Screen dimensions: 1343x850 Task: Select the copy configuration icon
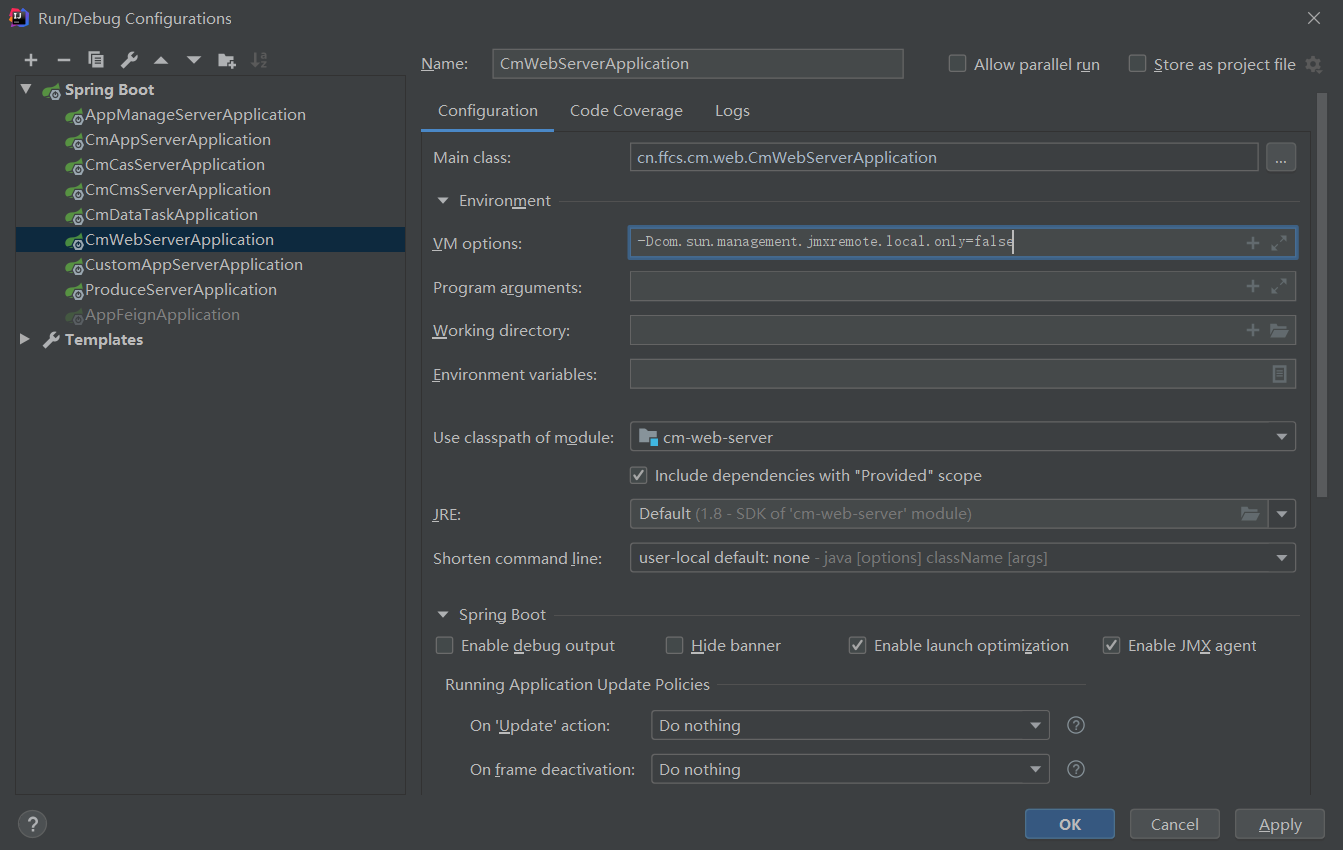(x=96, y=60)
